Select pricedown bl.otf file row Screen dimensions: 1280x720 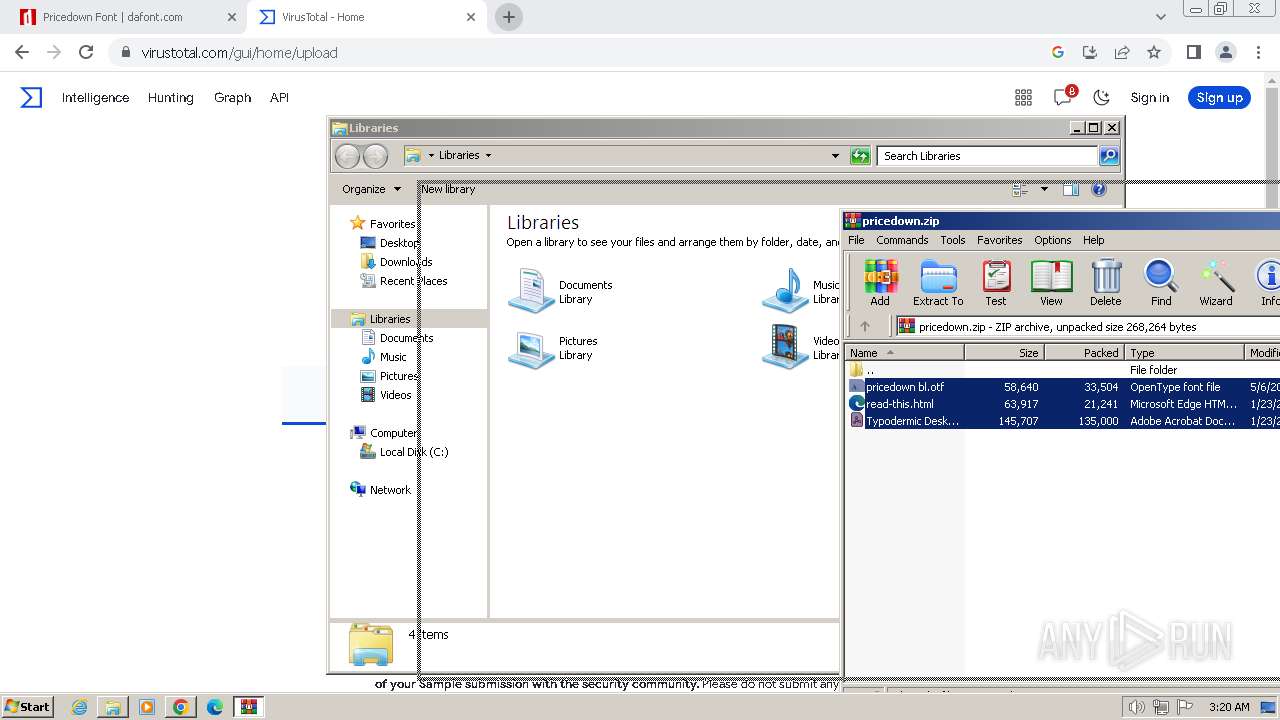click(x=1062, y=387)
